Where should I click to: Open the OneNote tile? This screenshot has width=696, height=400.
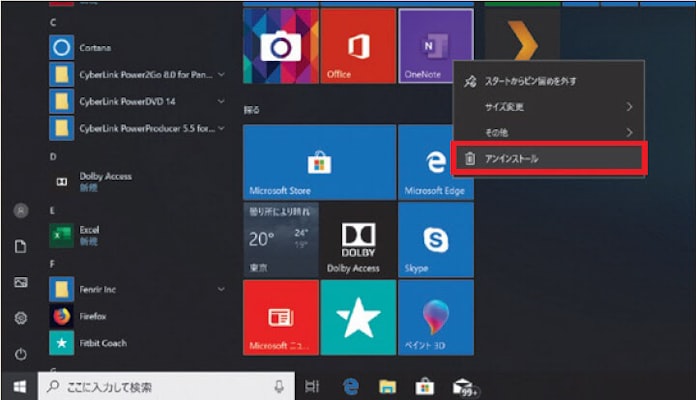pyautogui.click(x=436, y=46)
